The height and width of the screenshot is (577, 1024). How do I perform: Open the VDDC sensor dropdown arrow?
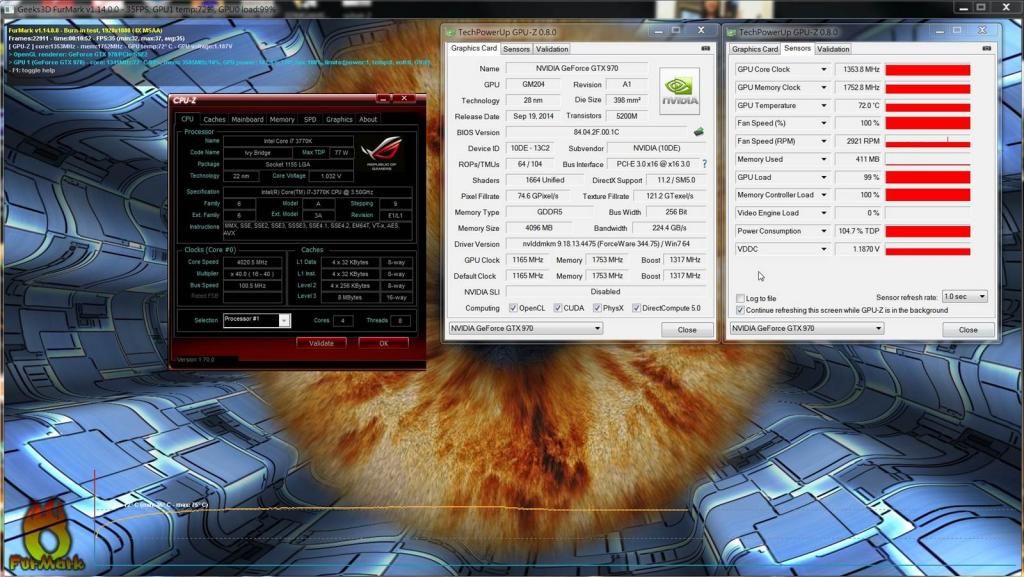(x=824, y=249)
